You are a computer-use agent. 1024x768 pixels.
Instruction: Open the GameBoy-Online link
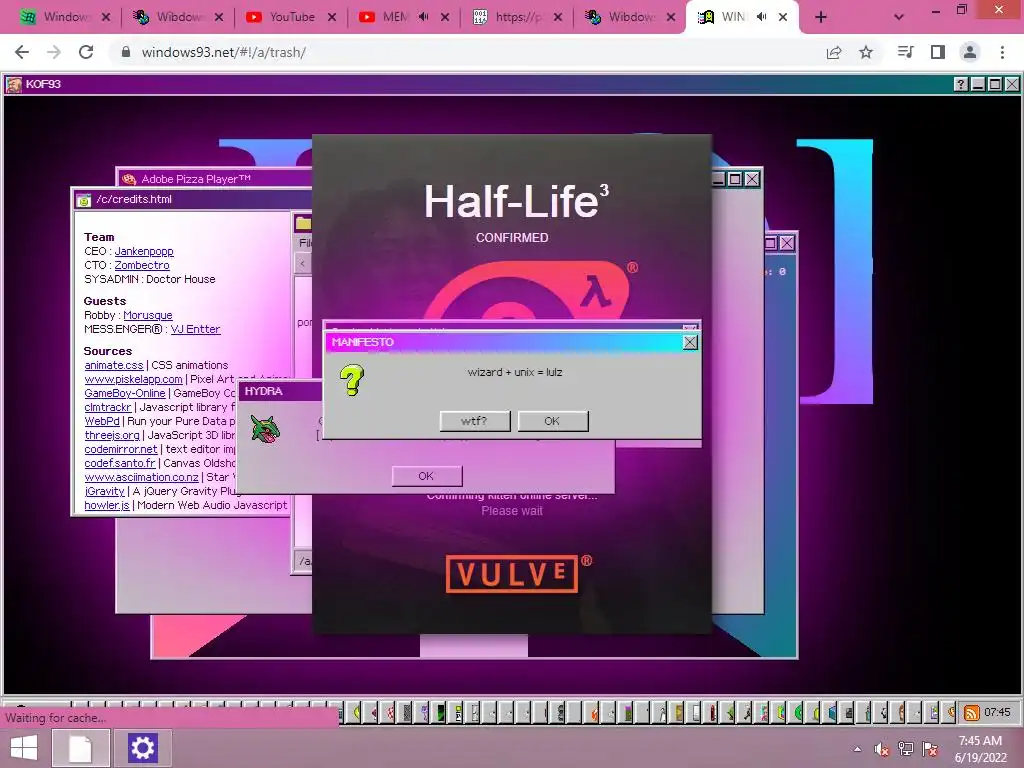(x=125, y=393)
